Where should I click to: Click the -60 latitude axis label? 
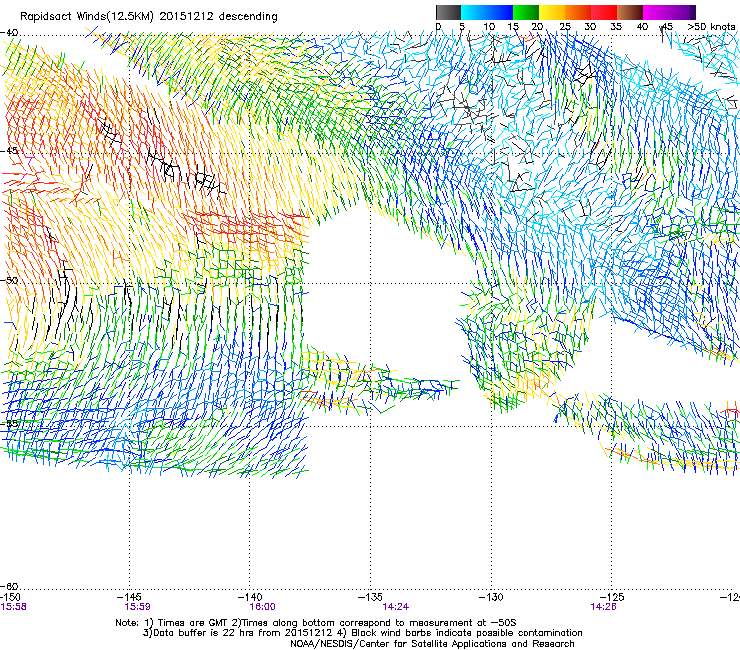point(9,586)
